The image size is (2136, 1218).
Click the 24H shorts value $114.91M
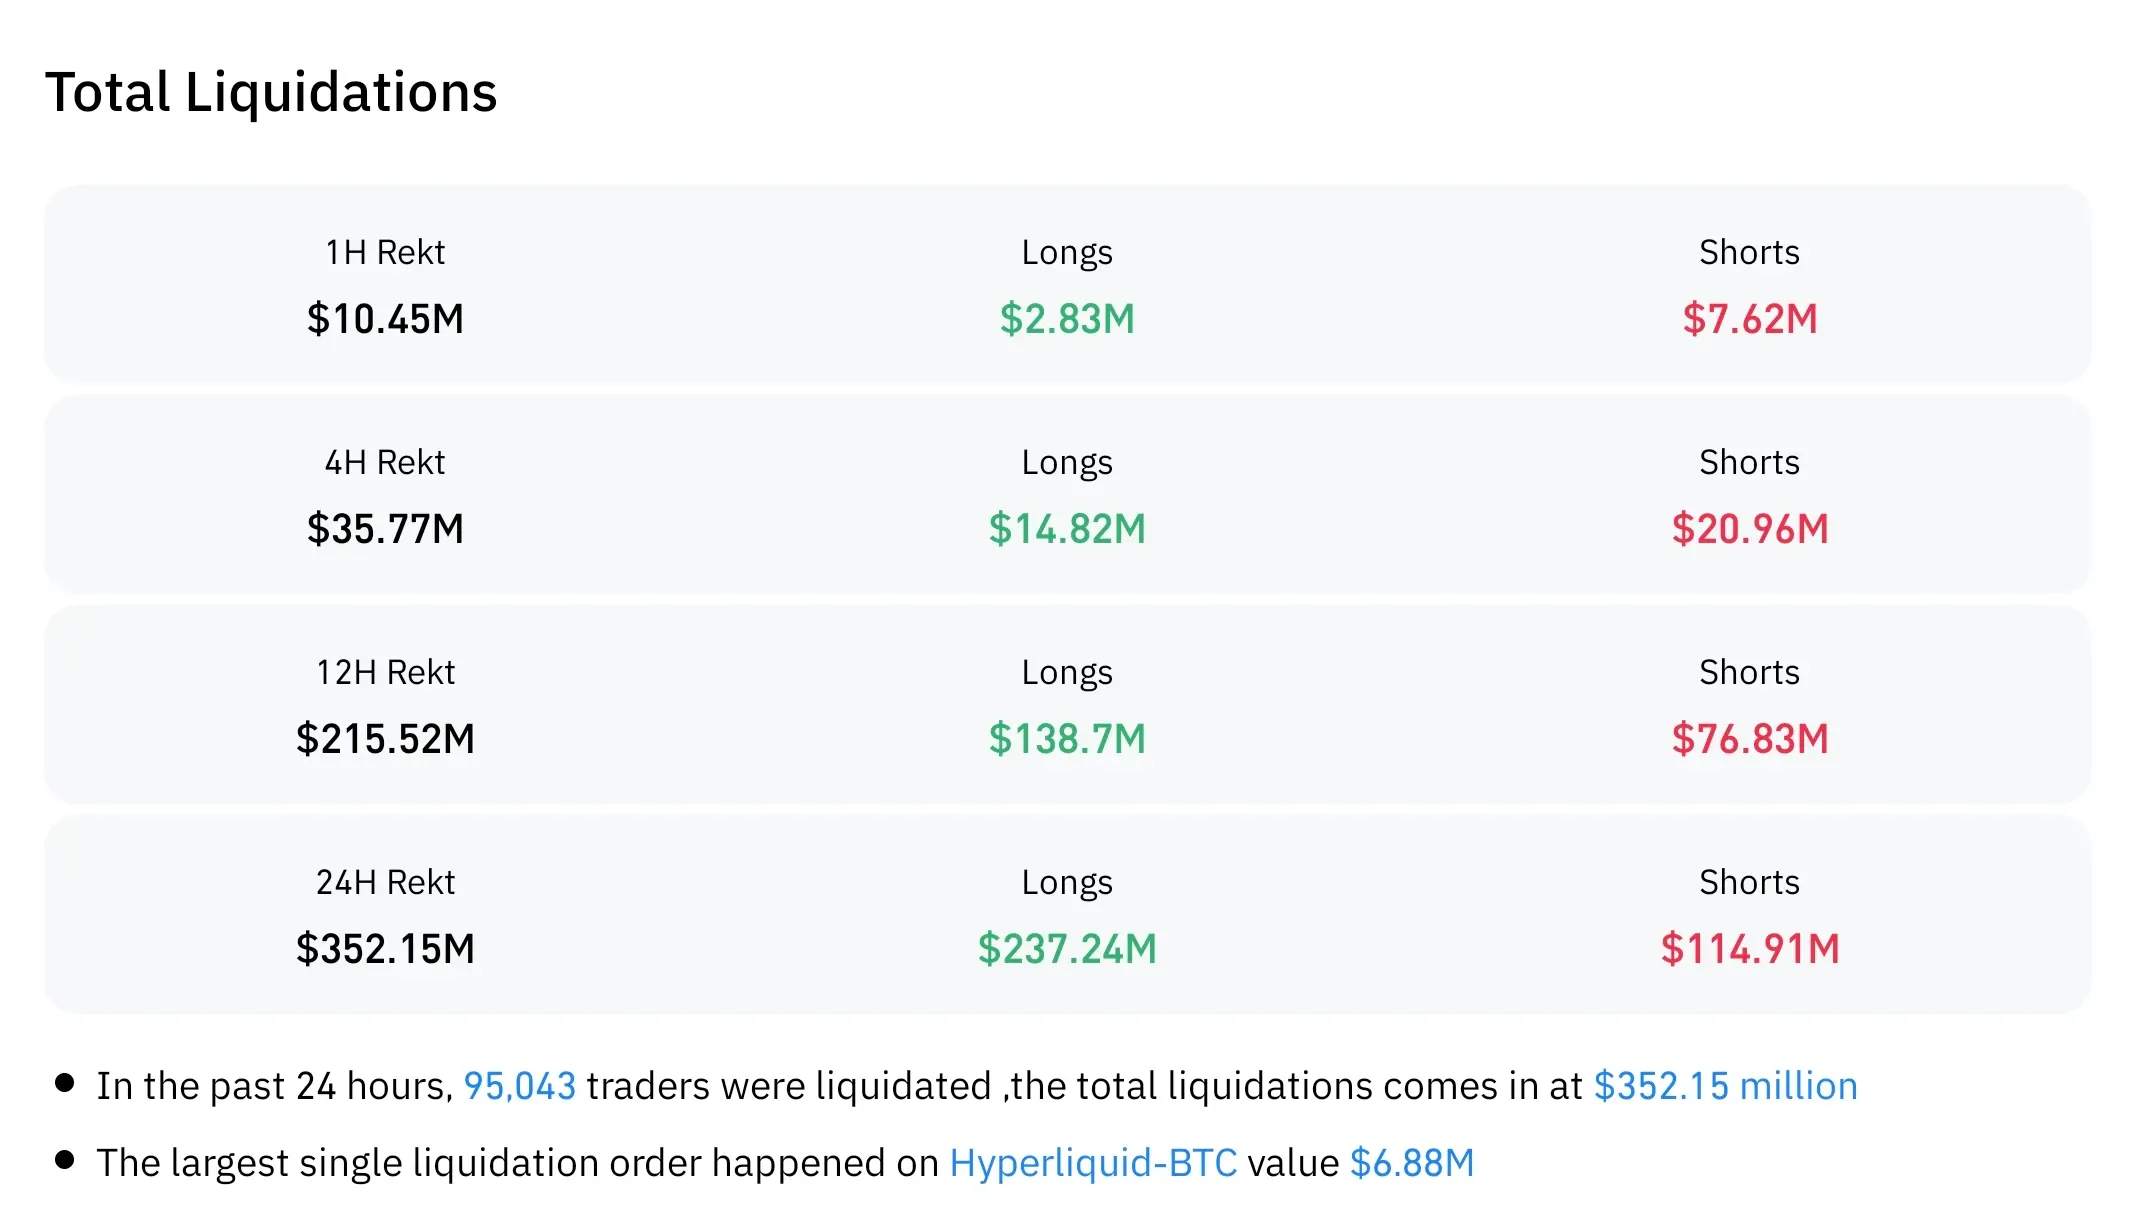tap(1749, 949)
